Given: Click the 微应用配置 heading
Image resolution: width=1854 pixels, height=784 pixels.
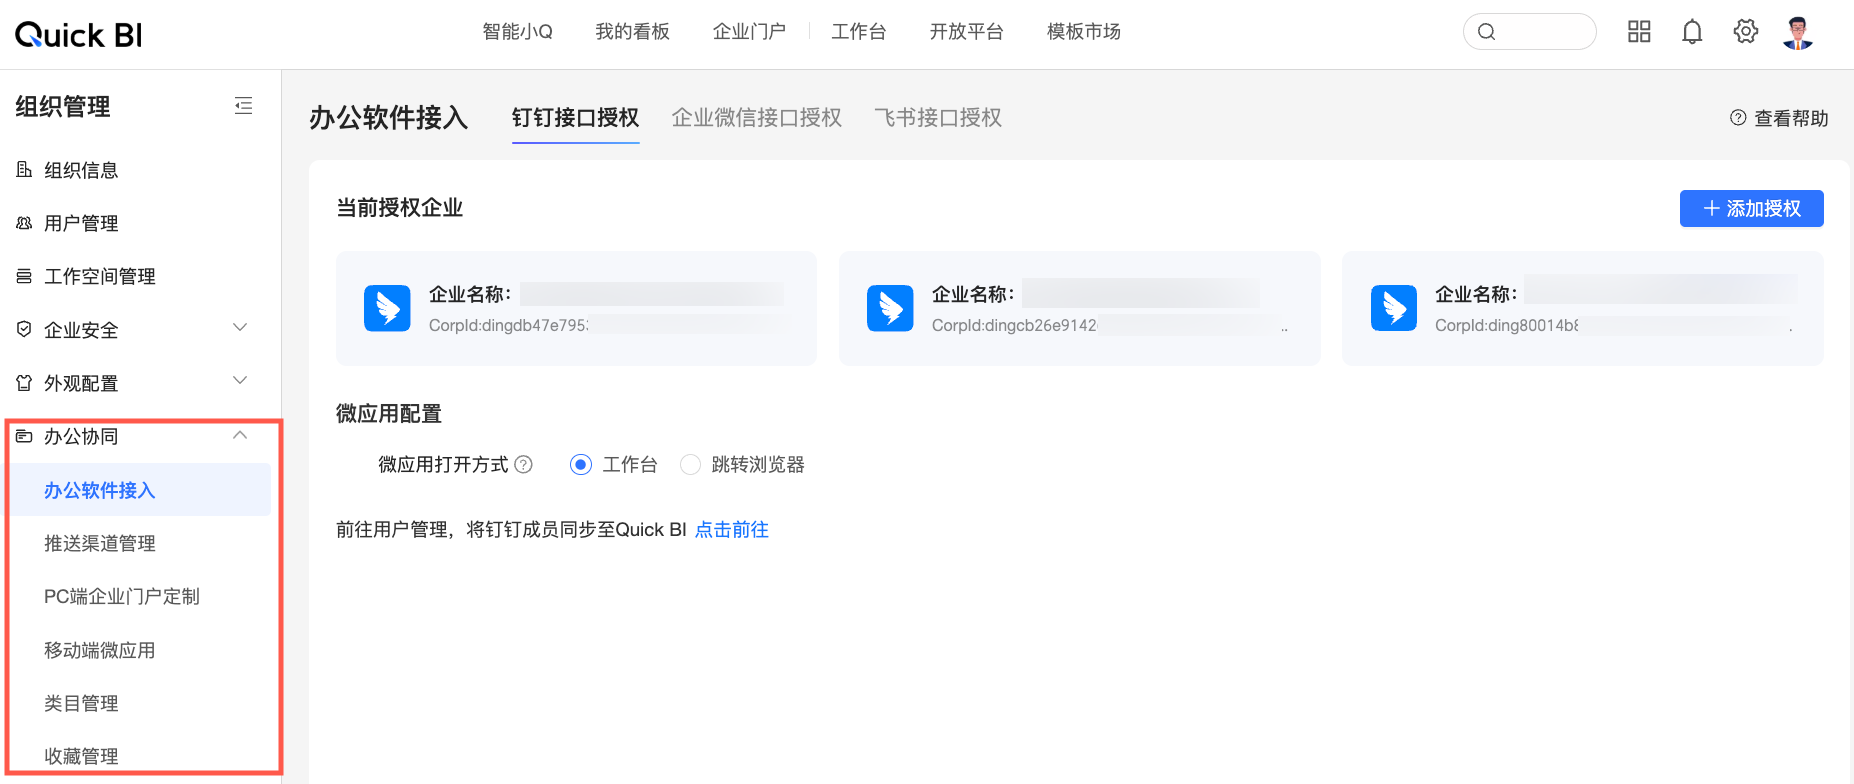Looking at the screenshot, I should click(389, 413).
